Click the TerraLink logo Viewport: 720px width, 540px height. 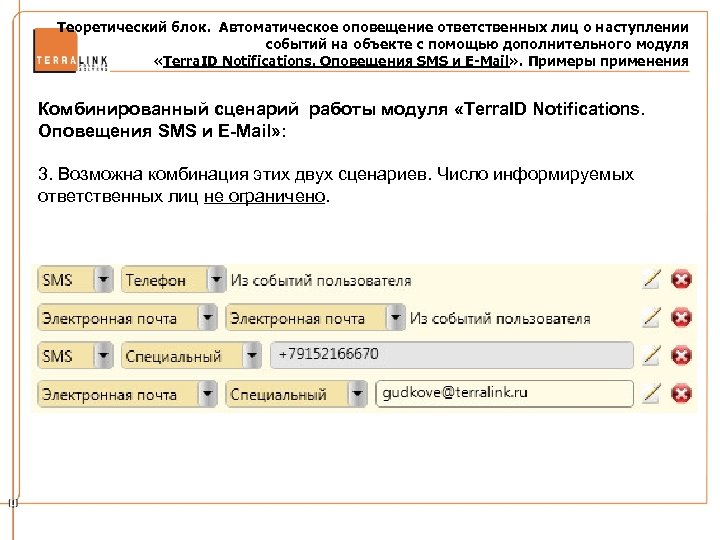pyautogui.click(x=70, y=51)
